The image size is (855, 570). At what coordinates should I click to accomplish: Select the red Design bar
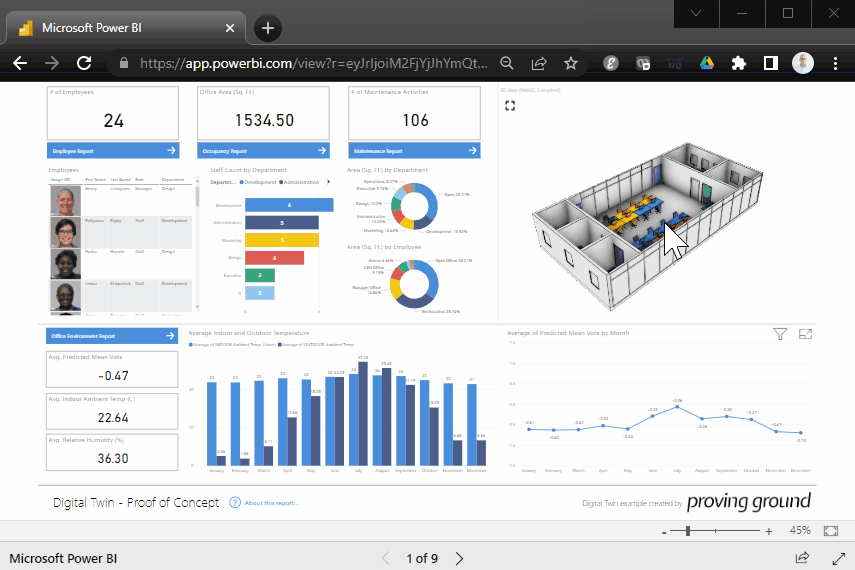click(x=274, y=257)
